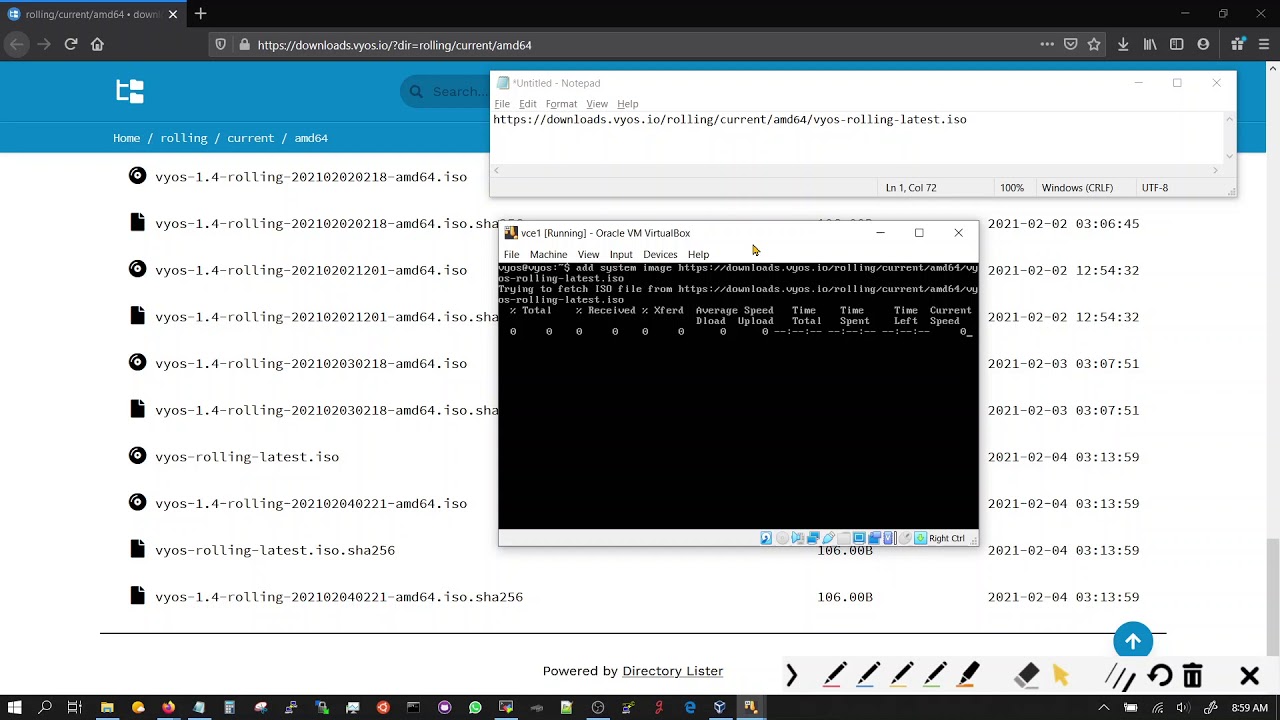The image size is (1280, 720).
Task: Select the orange highlighter marker
Action: coord(968,676)
